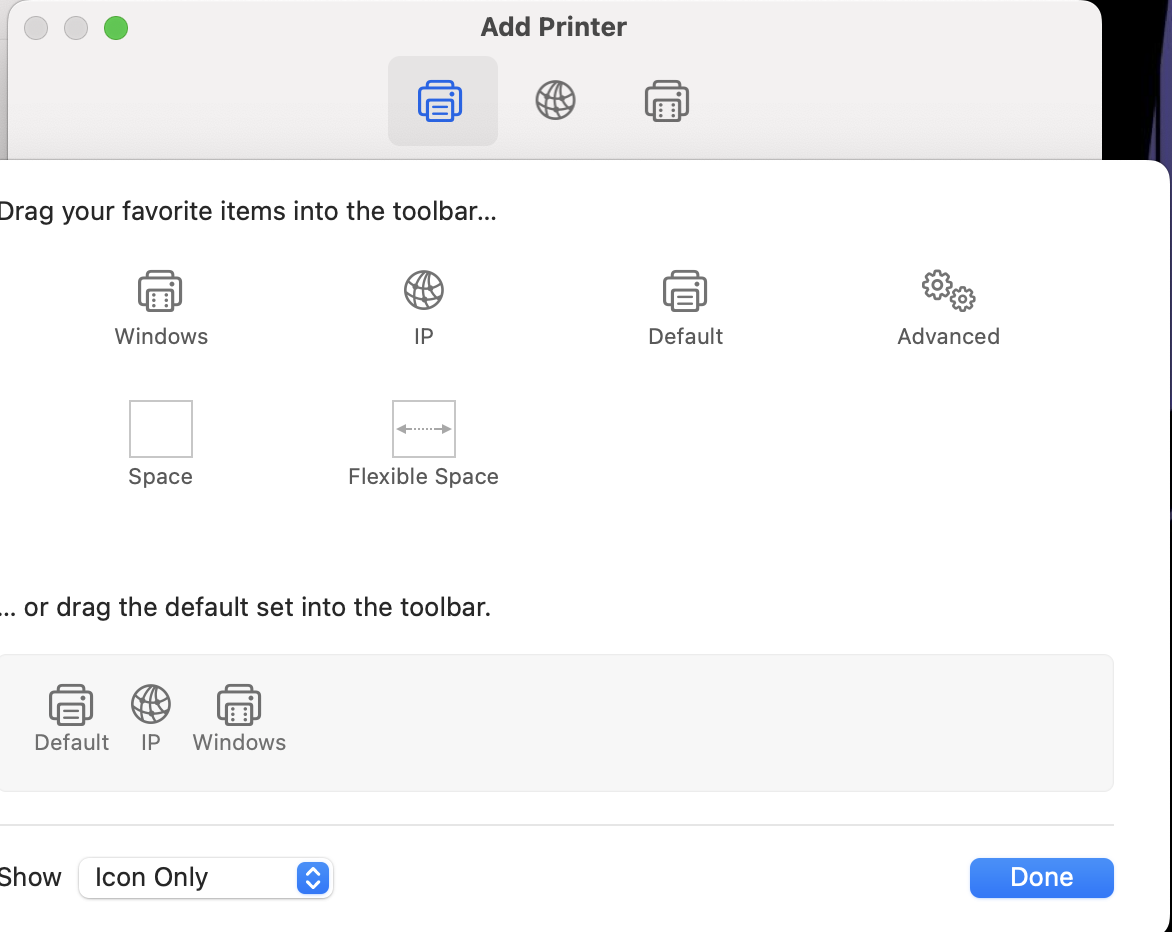The image size is (1172, 932).
Task: Select the Default printer tab in toolbar
Action: 442,101
